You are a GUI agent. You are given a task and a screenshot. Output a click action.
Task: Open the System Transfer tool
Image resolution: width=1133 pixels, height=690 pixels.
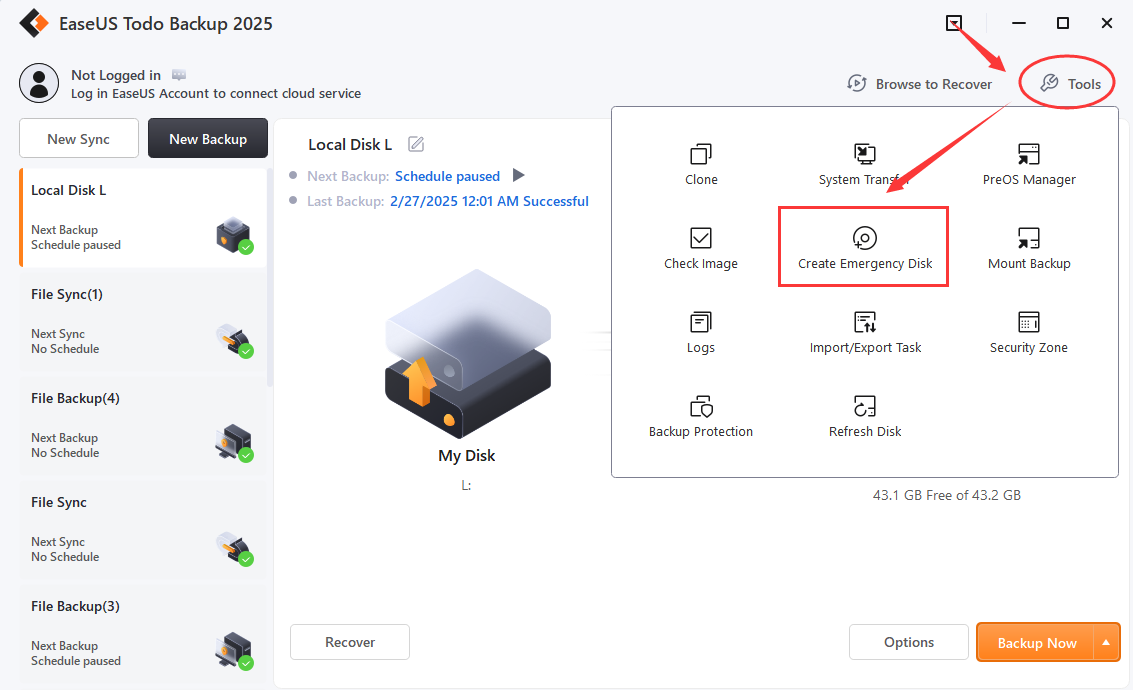(x=864, y=164)
